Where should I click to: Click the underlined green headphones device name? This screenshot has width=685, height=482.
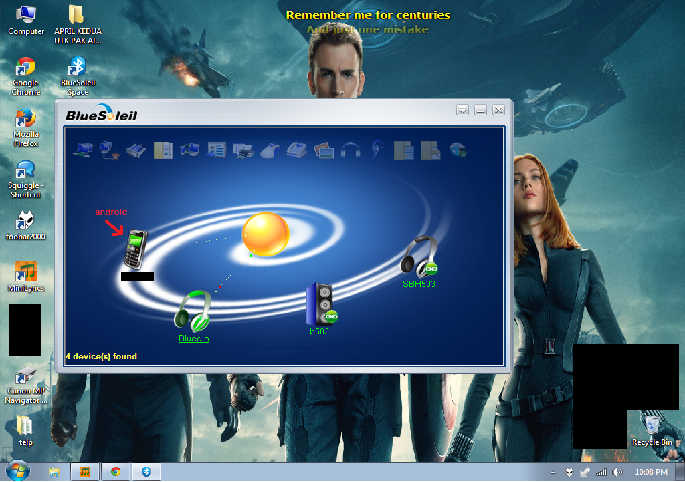[194, 339]
